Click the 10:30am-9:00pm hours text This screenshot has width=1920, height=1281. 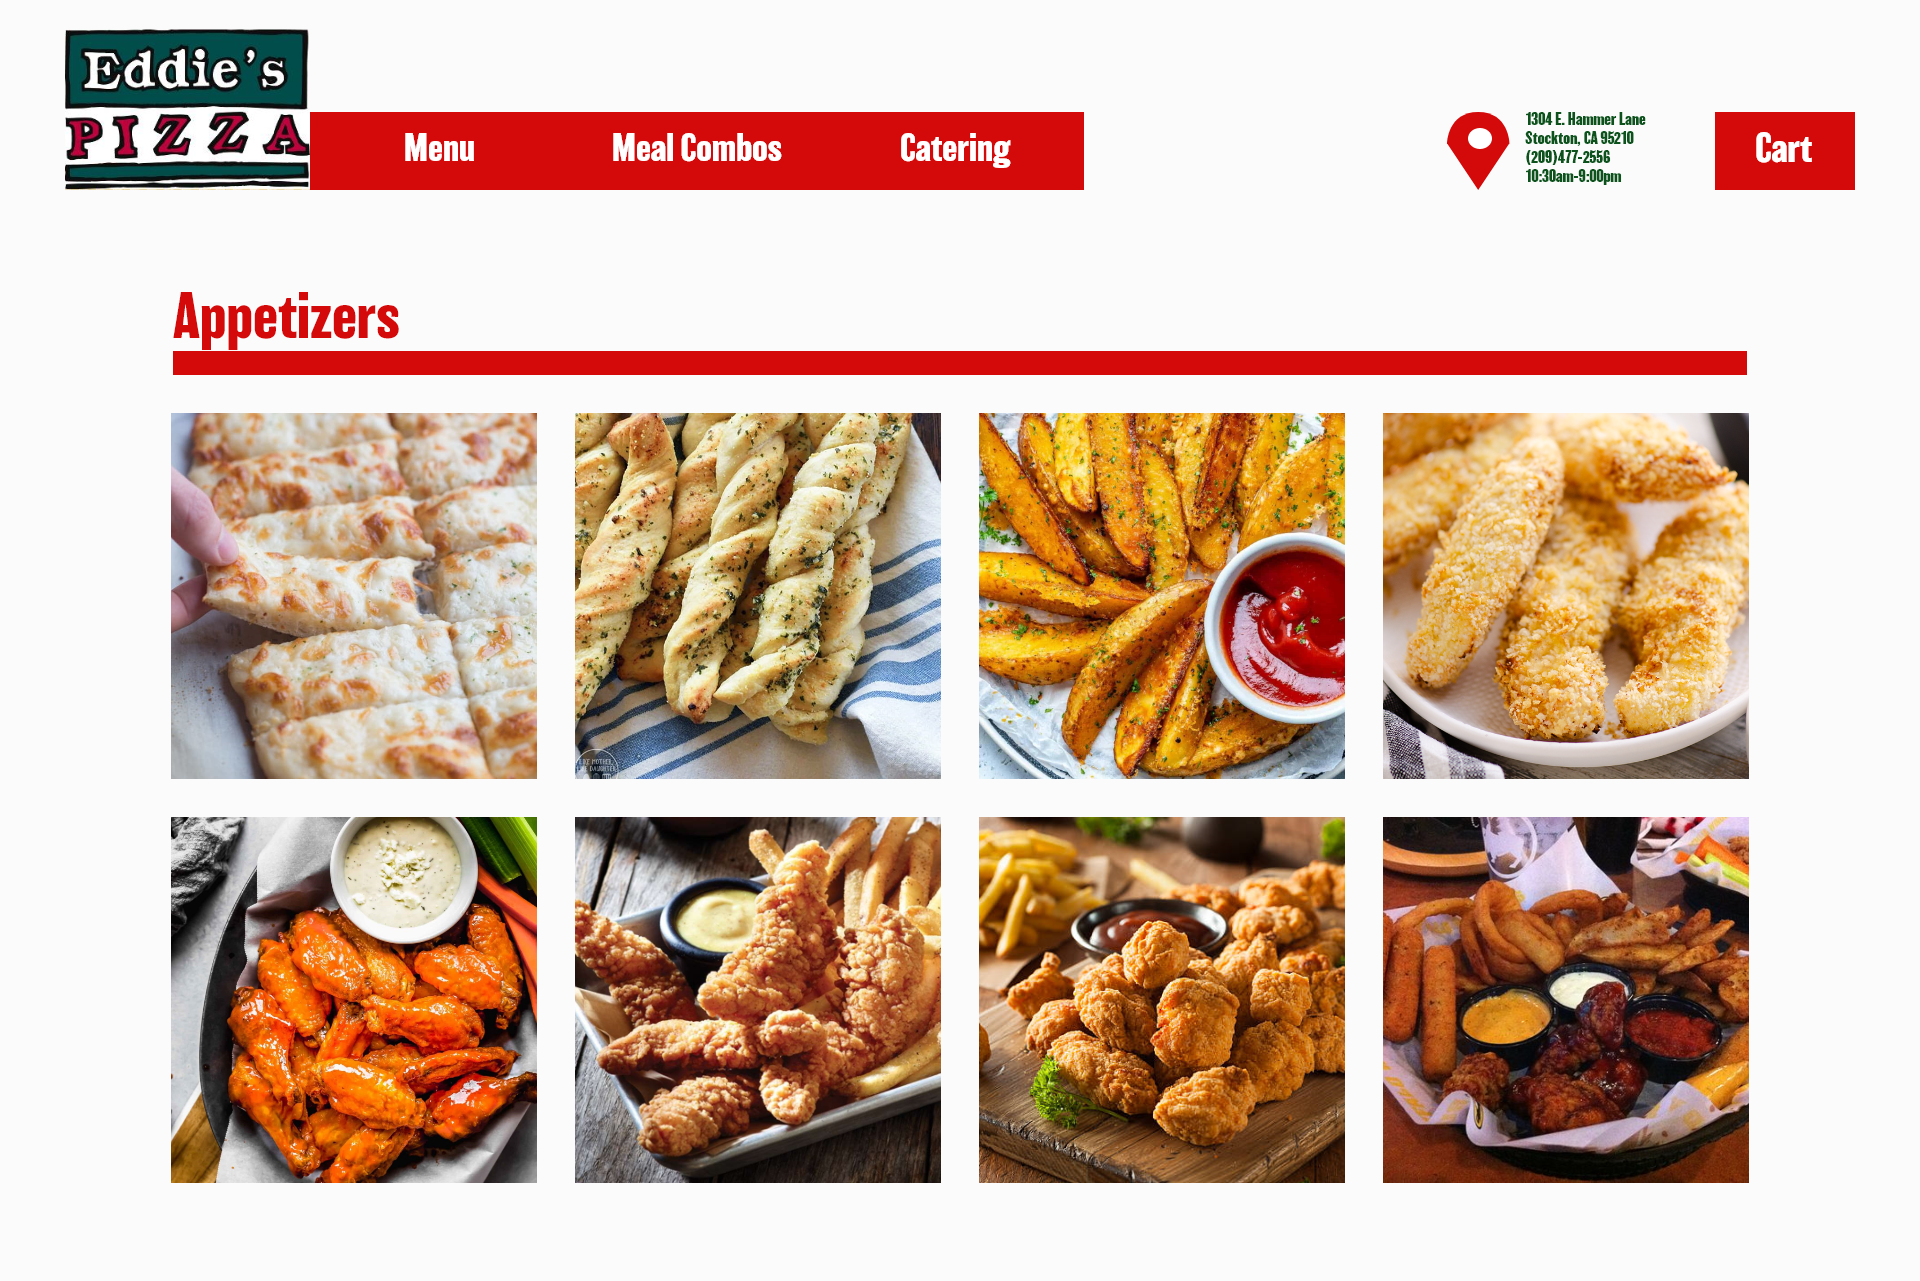pyautogui.click(x=1573, y=176)
